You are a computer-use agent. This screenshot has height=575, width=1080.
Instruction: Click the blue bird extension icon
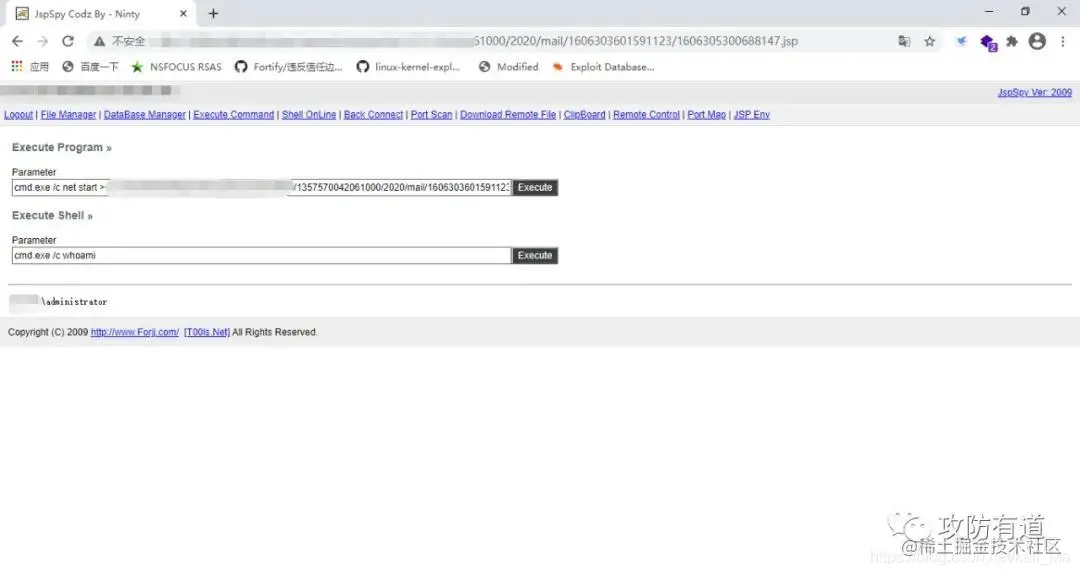click(x=962, y=41)
